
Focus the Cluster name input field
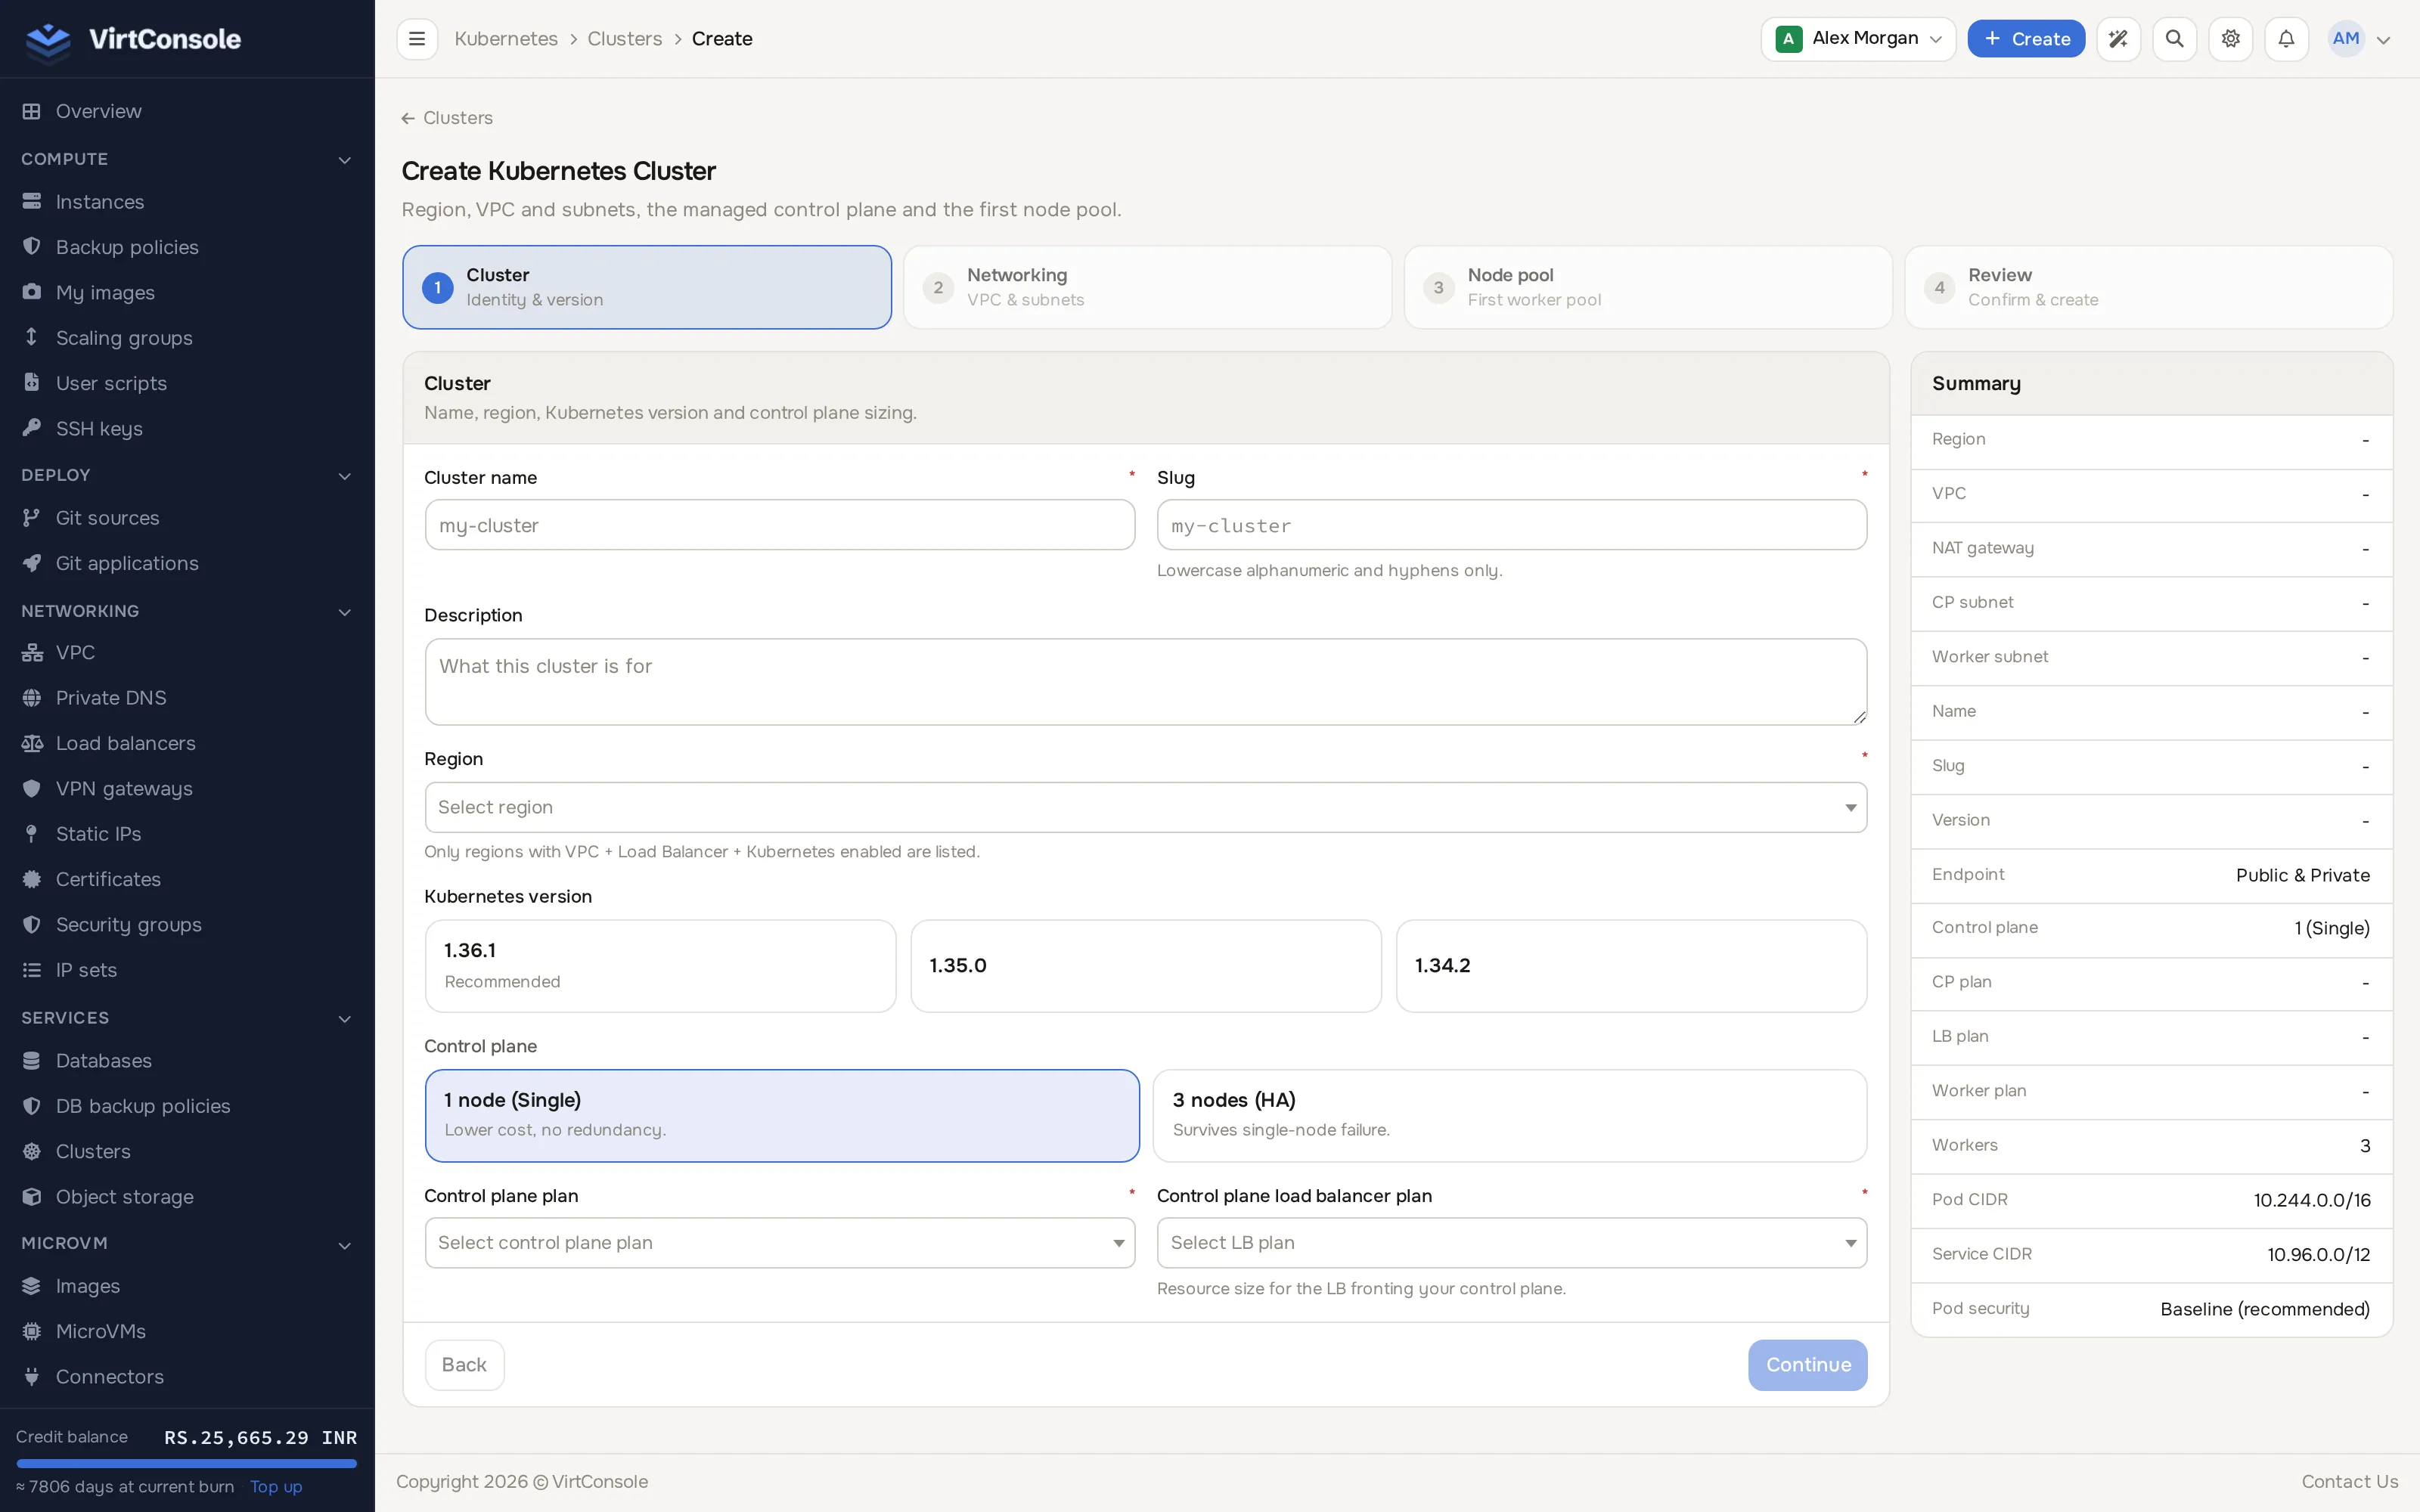pyautogui.click(x=780, y=525)
